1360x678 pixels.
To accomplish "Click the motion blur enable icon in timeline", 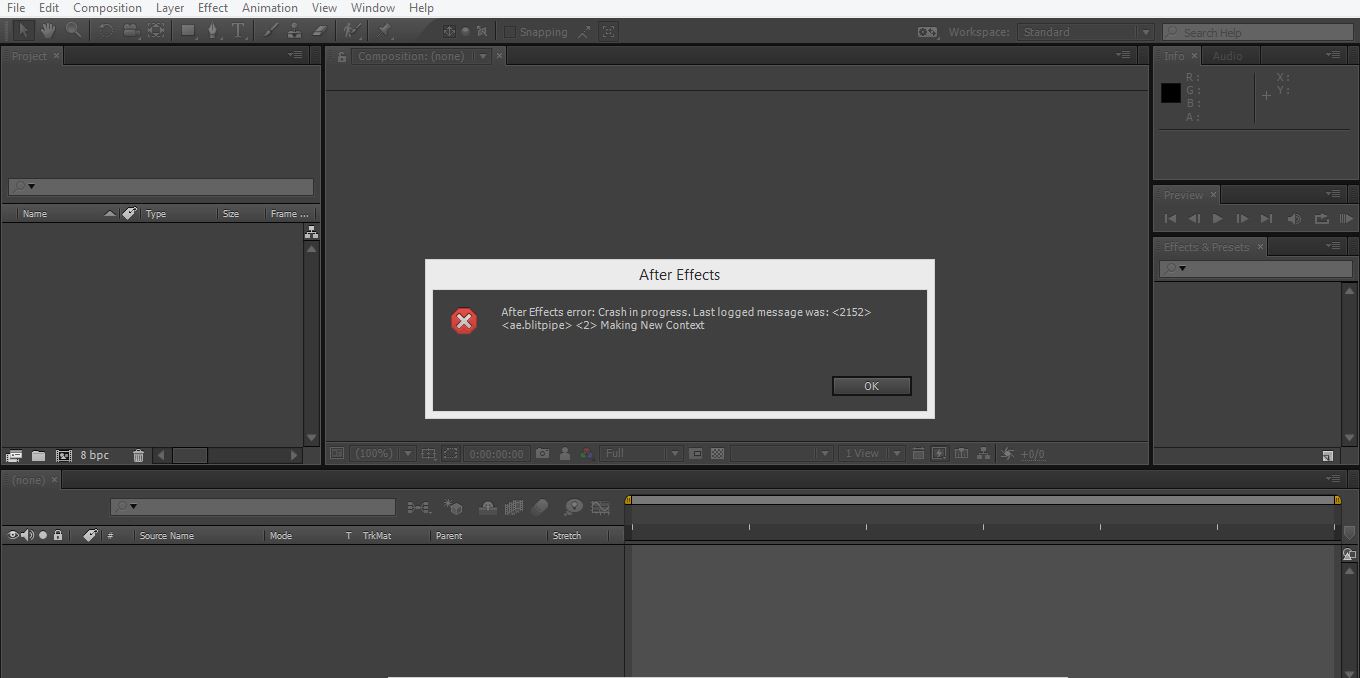I will [540, 508].
